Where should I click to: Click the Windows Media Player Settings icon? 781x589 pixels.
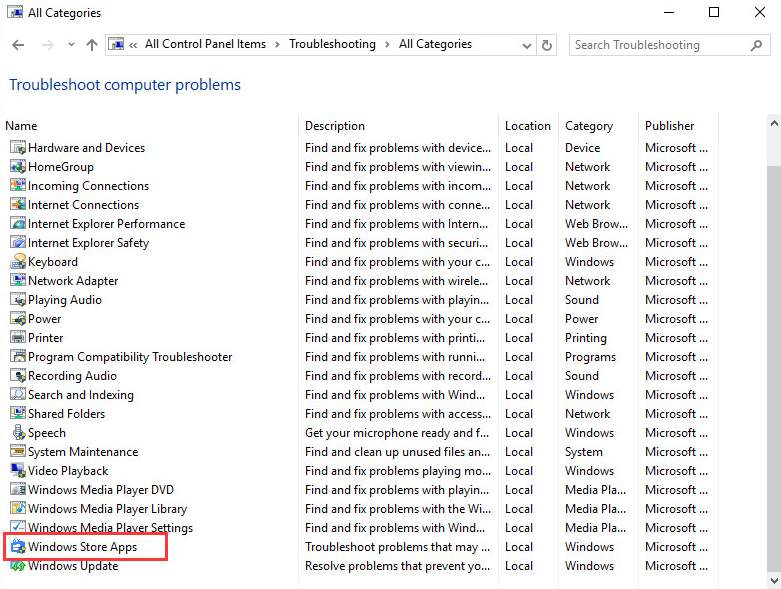pos(18,526)
